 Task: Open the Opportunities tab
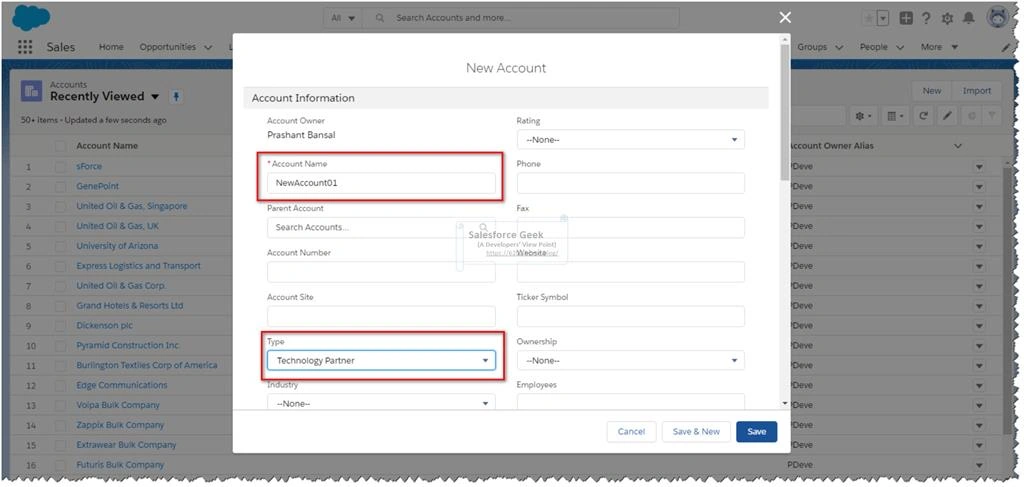[167, 47]
